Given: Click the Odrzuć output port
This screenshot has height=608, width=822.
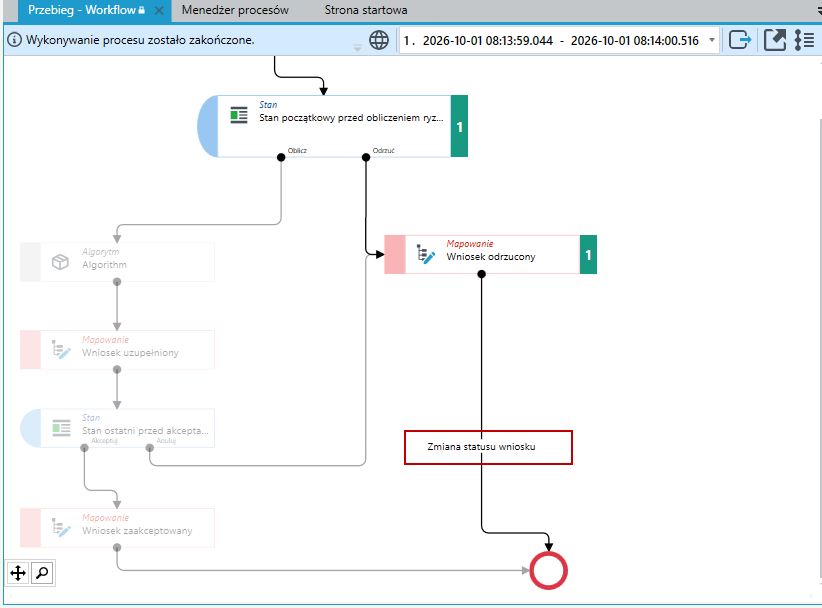Looking at the screenshot, I should tap(366, 157).
